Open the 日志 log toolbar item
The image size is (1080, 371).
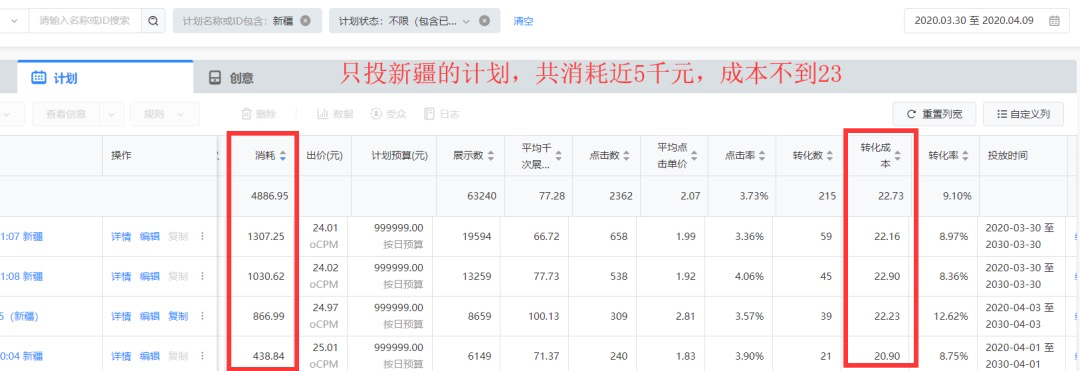(x=442, y=114)
